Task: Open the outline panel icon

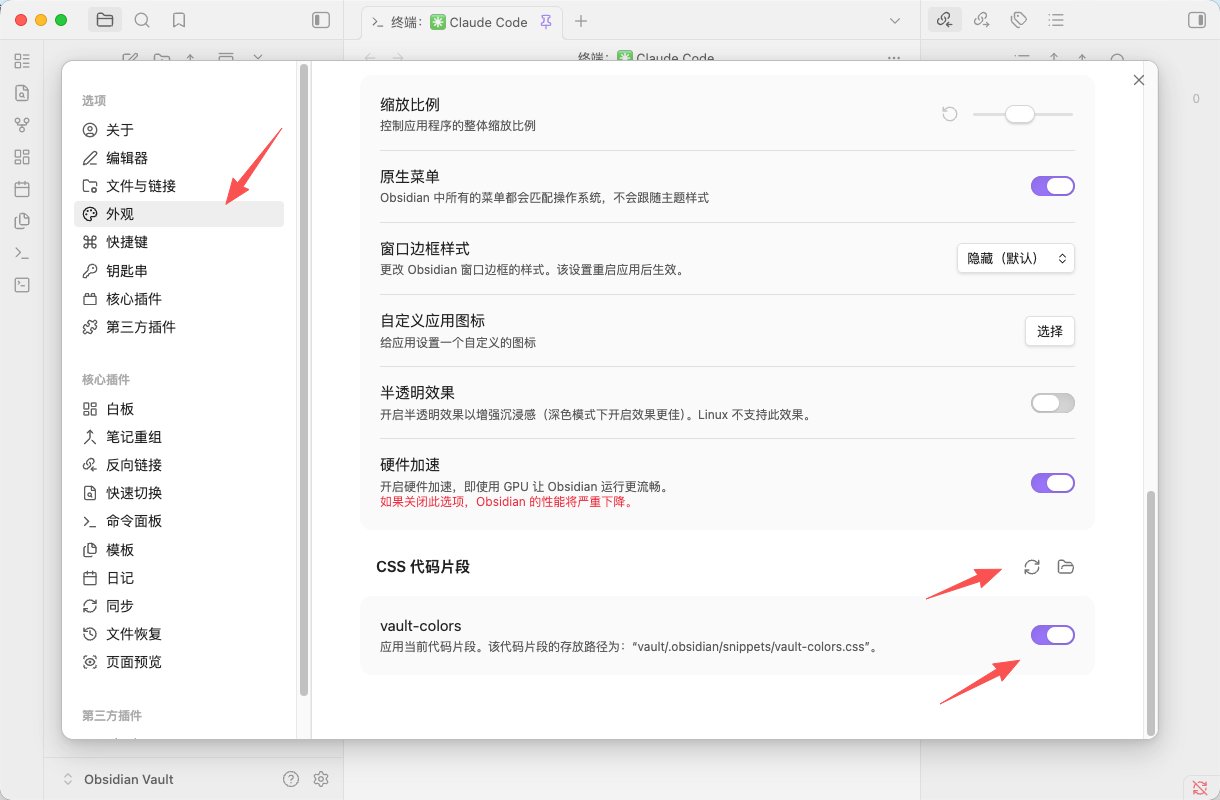Action: (x=1055, y=20)
